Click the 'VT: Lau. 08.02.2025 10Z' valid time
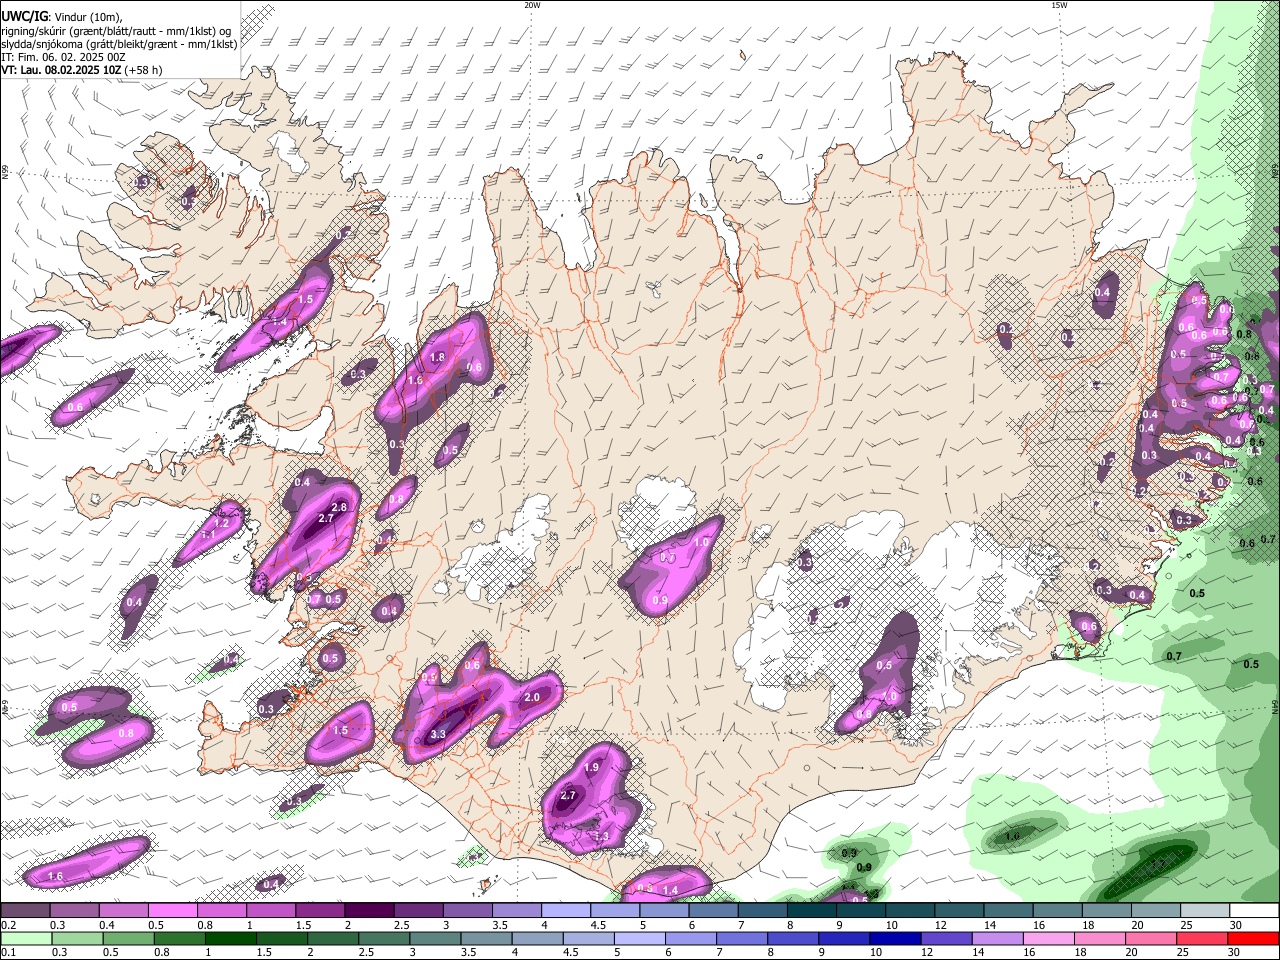Viewport: 1280px width, 960px height. click(61, 70)
